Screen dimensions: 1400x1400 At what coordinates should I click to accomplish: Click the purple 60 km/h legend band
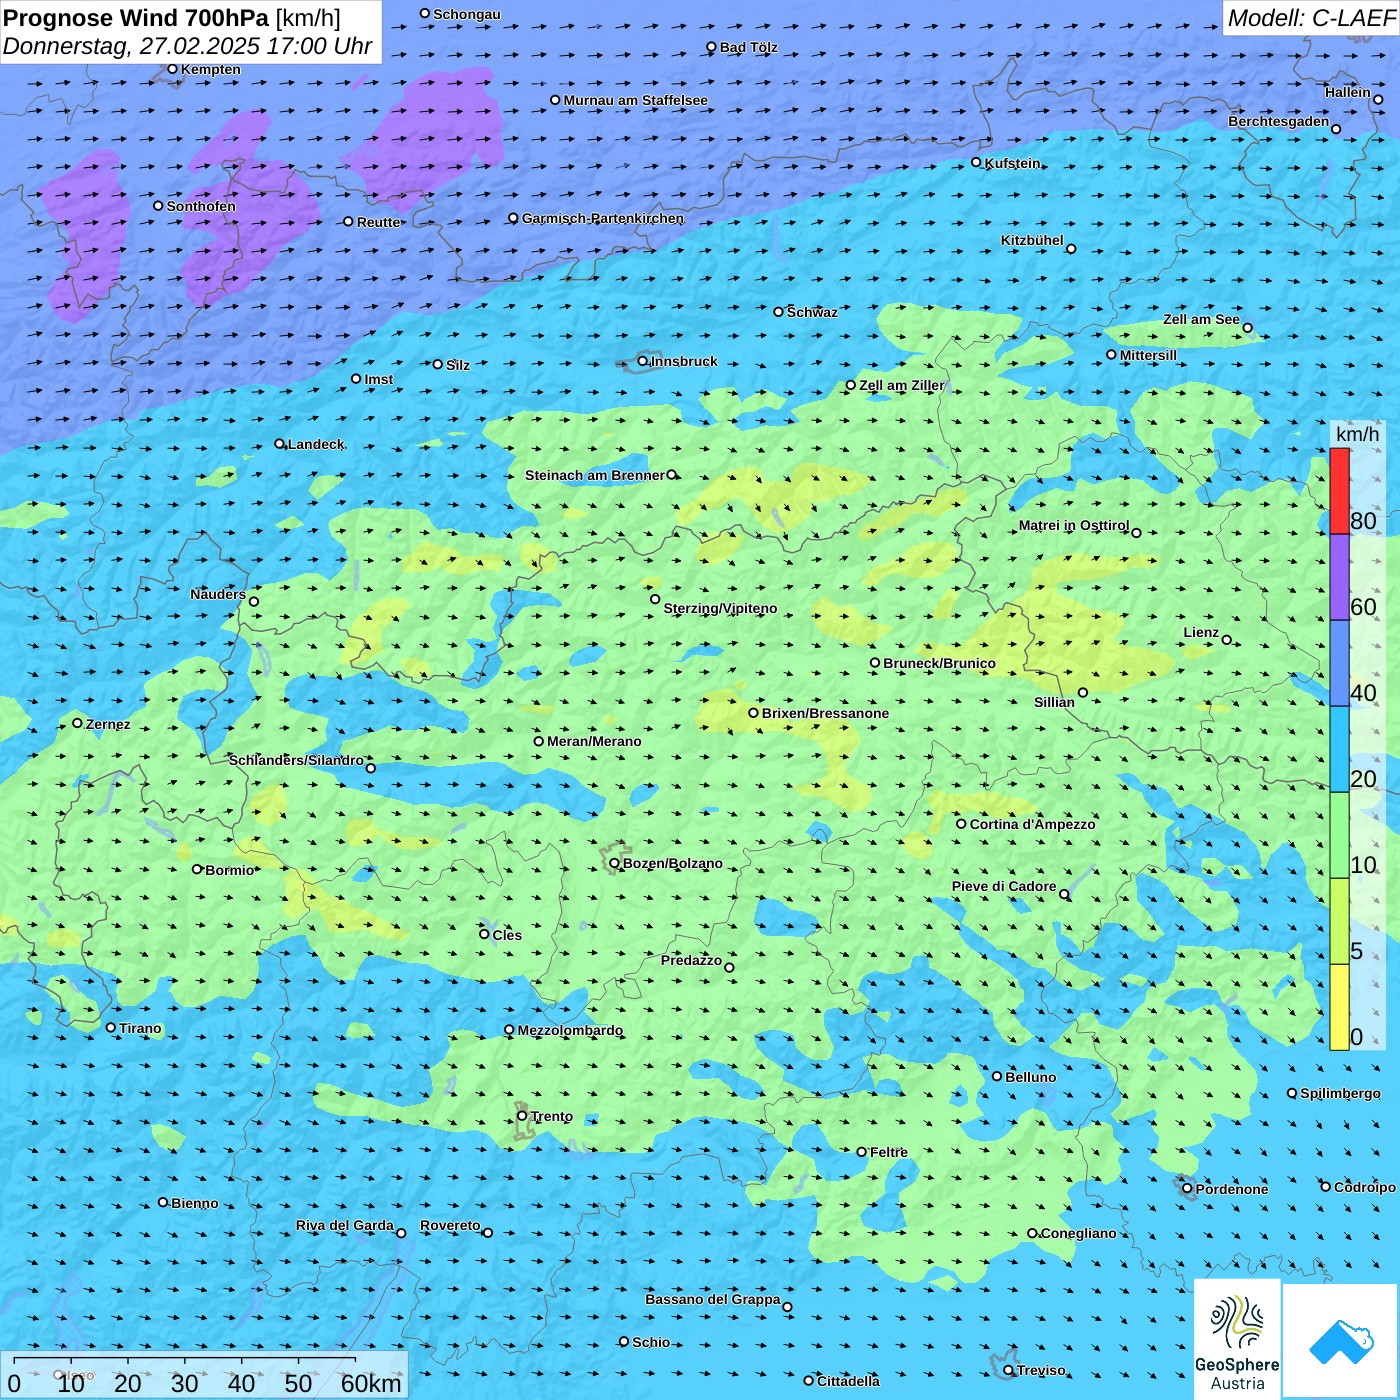(x=1339, y=577)
